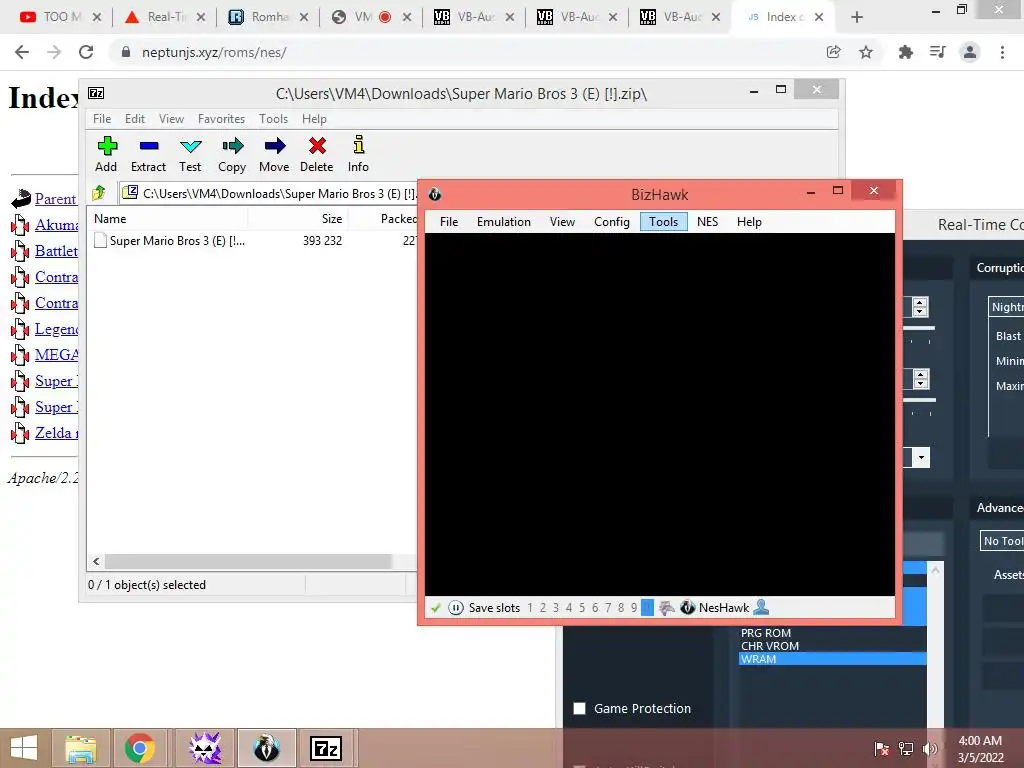The height and width of the screenshot is (768, 1024).
Task: Click the Chrome address bar URL
Action: pos(214,52)
